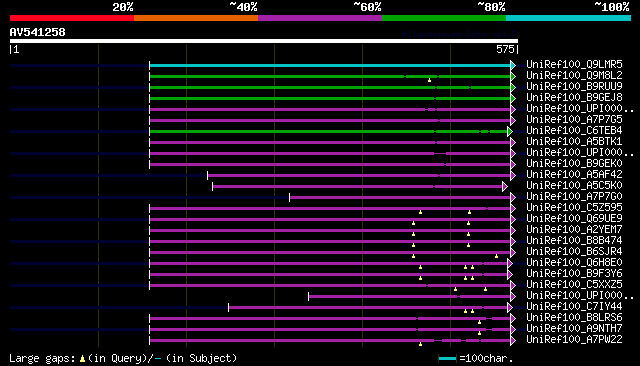The width and height of the screenshot is (640, 366).
Task: Click the purple arrowhead on the A5C5K0 row
Action: coord(505,186)
